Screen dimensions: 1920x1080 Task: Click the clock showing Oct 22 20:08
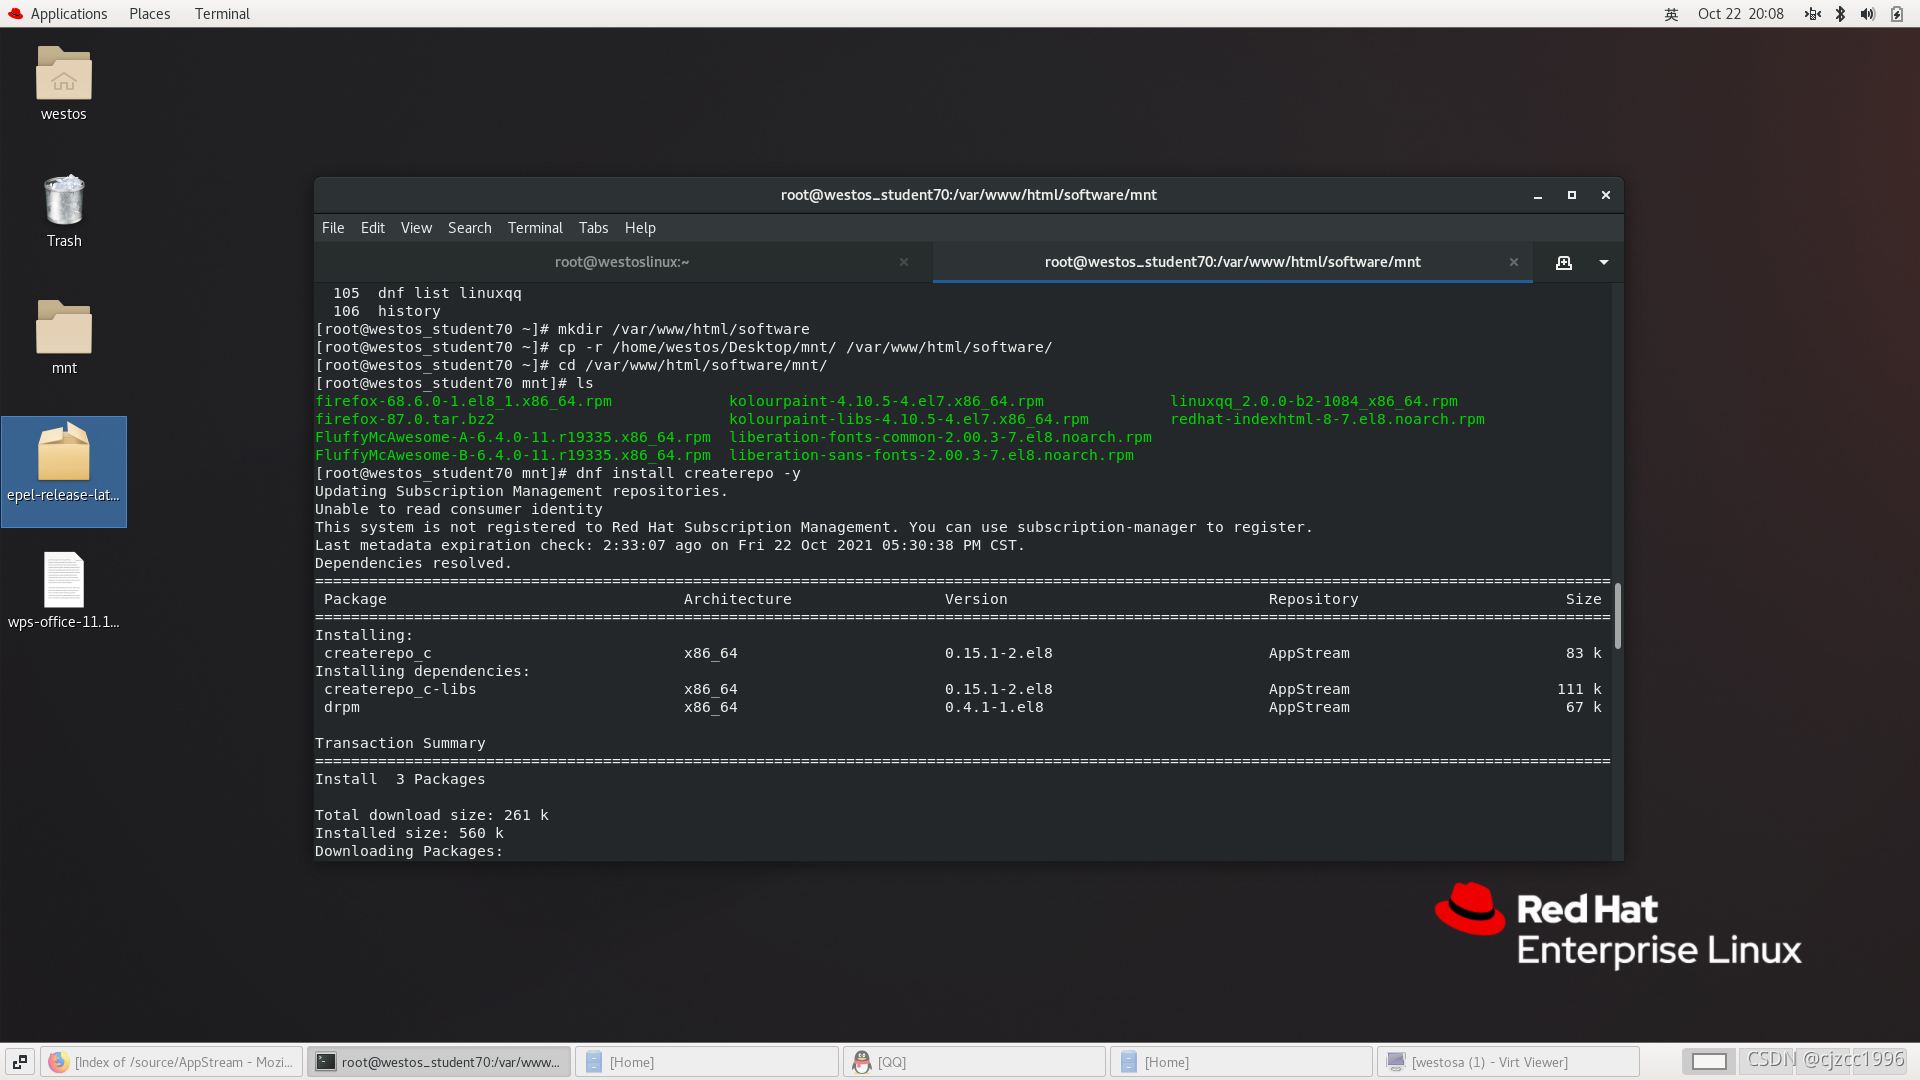pyautogui.click(x=1740, y=14)
